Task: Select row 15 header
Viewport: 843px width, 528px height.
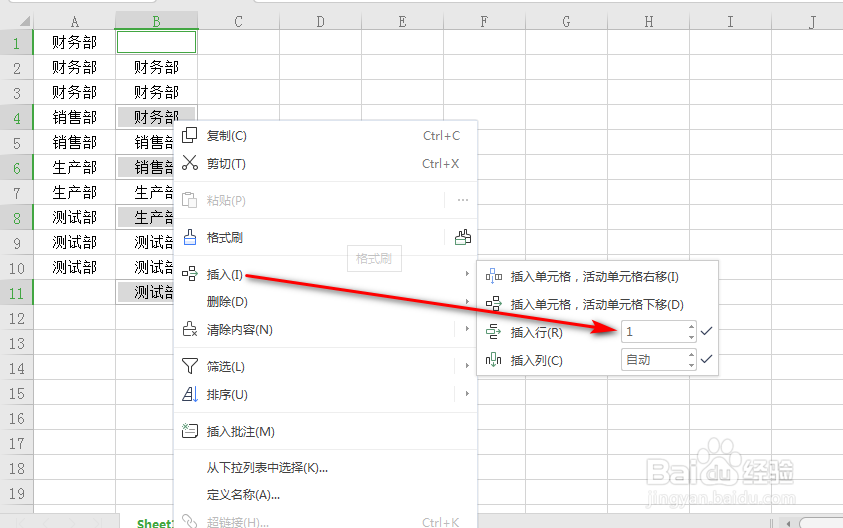Action: pos(17,394)
